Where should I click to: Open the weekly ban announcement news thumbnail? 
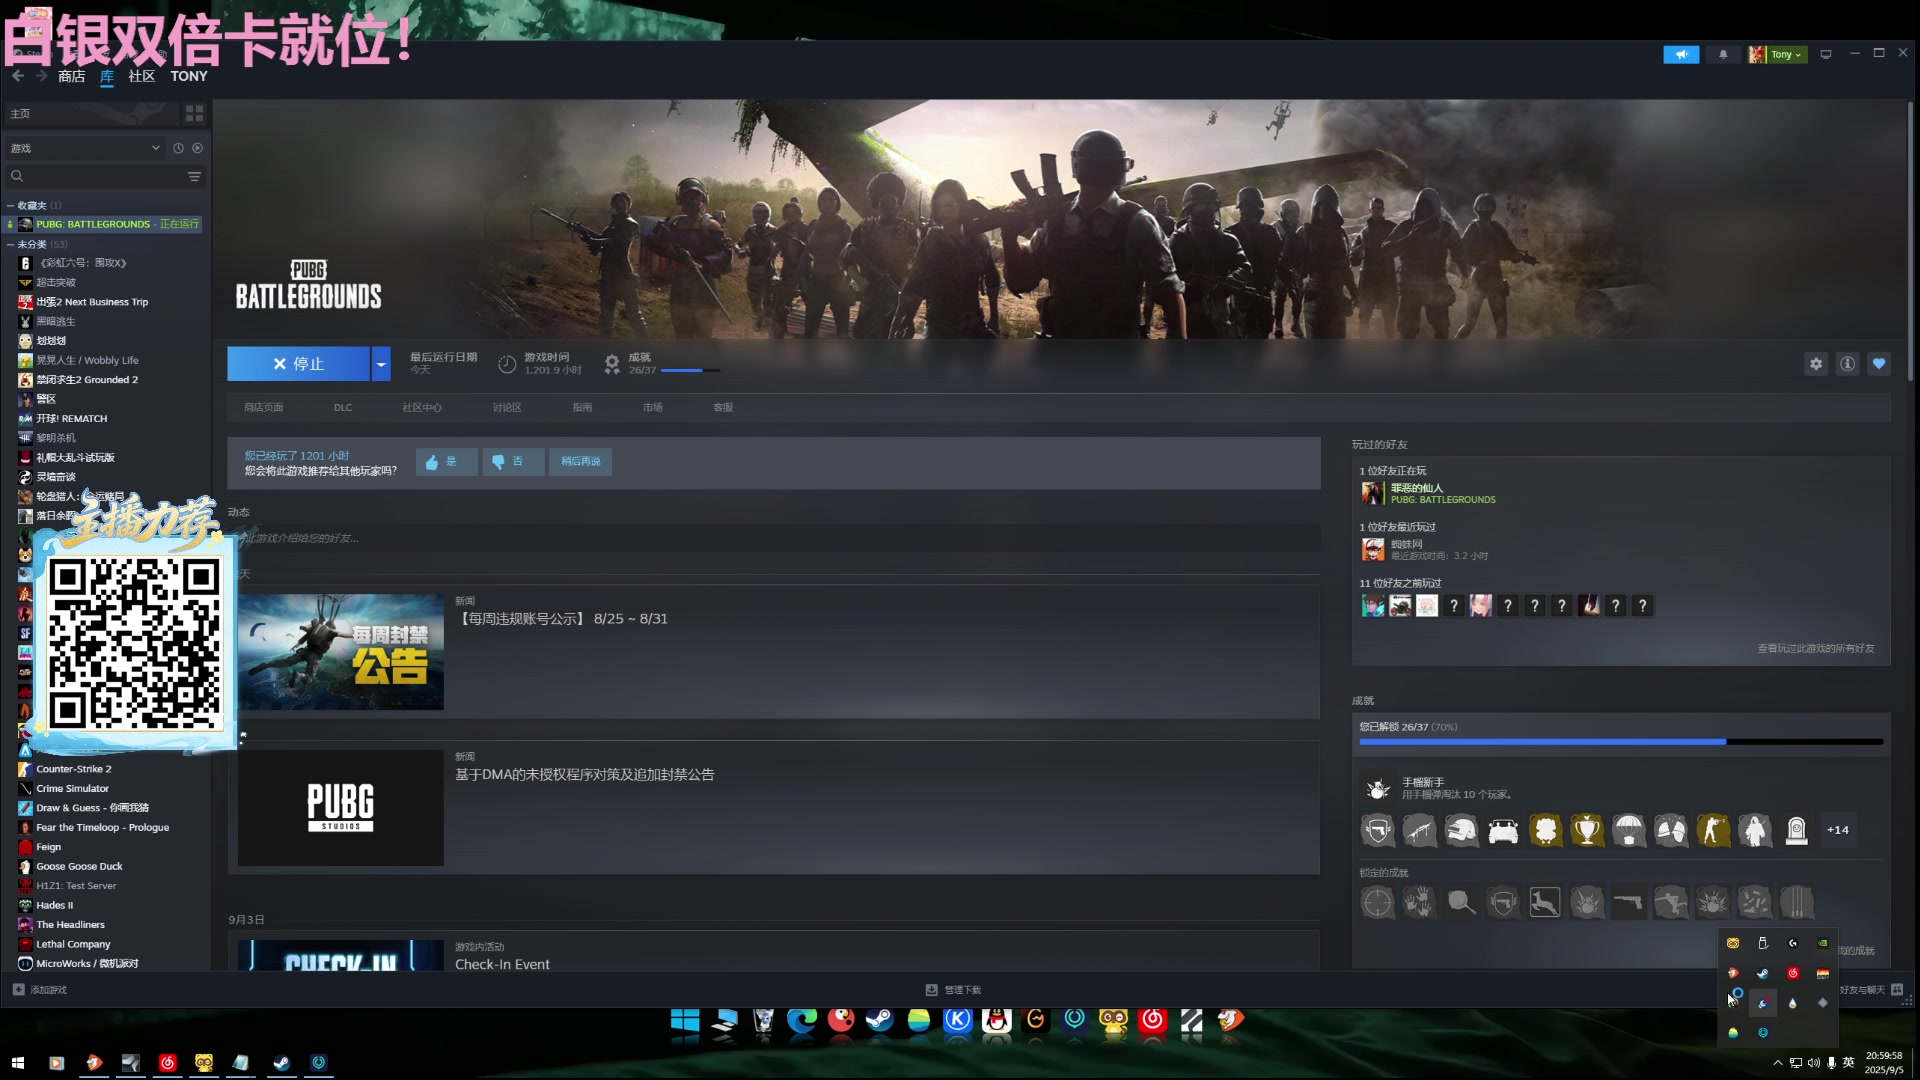(341, 652)
